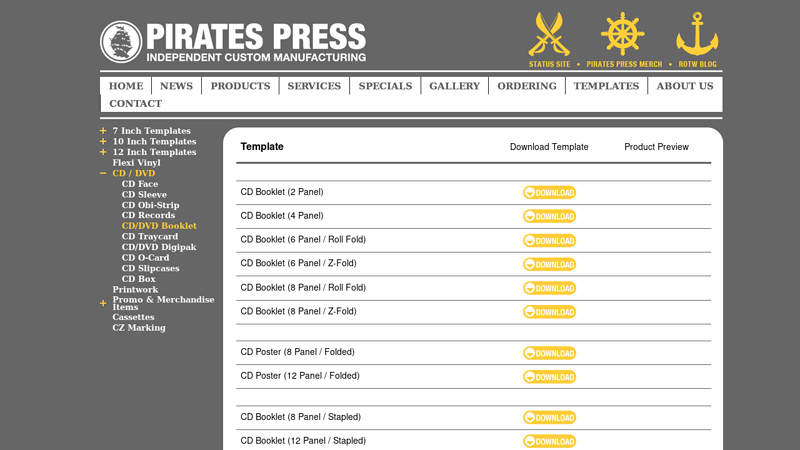Screen dimensions: 800x450
Task: Select 12 Inch Templates in sidebar
Action: [154, 152]
